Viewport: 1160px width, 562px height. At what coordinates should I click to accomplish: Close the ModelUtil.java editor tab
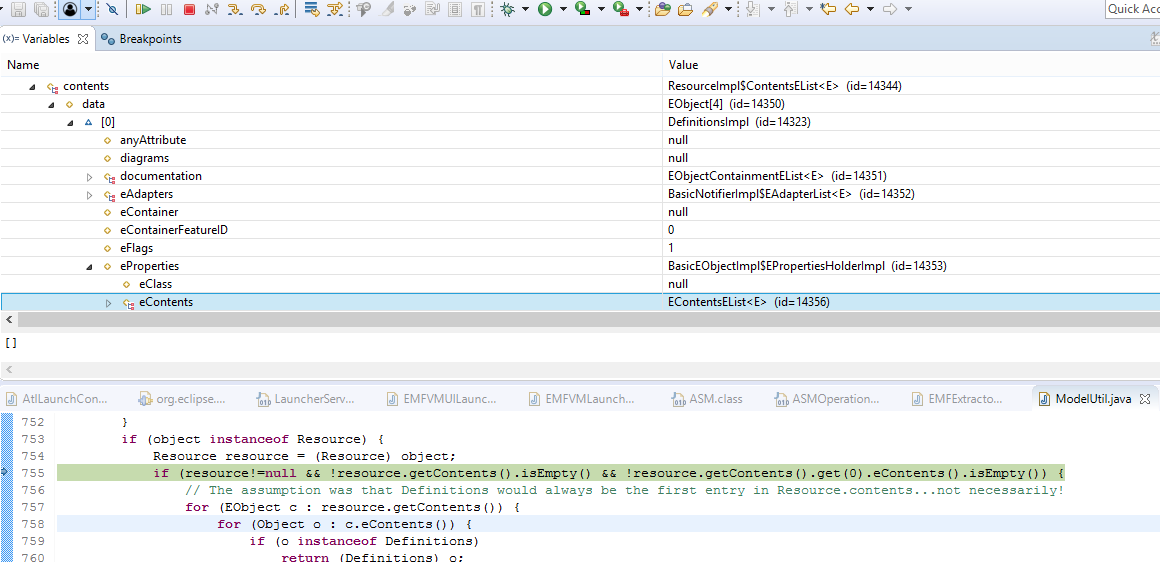1144,399
